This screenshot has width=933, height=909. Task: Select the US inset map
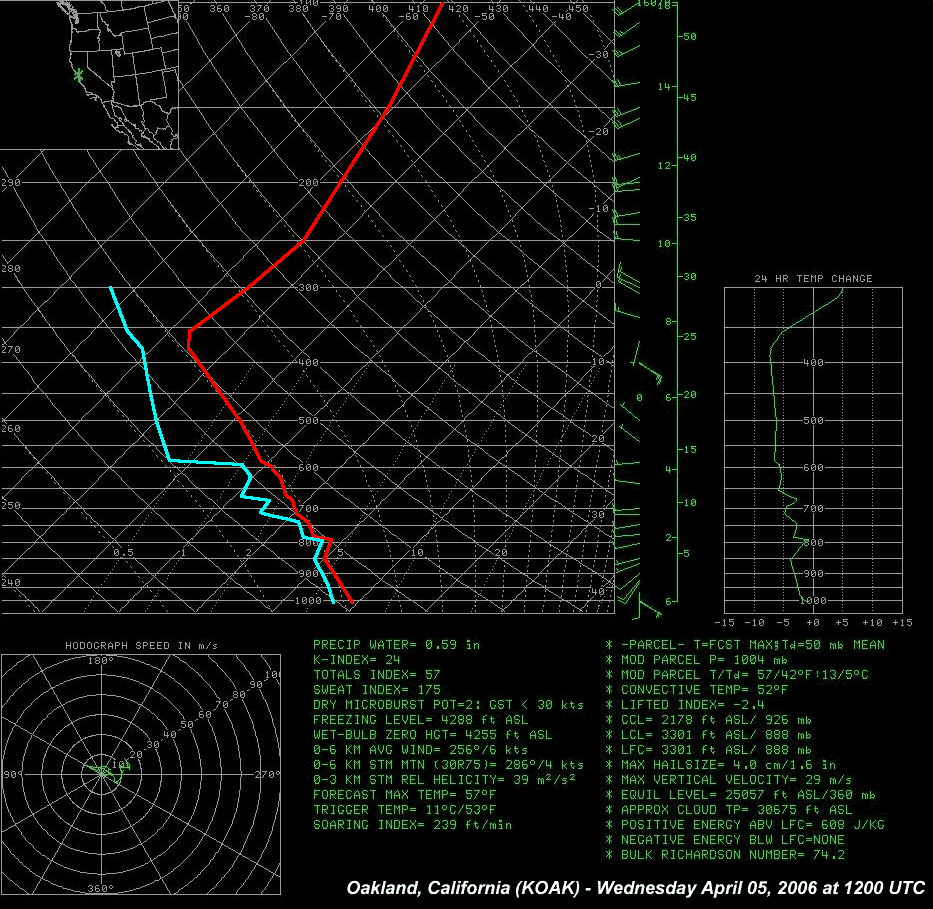coord(89,74)
